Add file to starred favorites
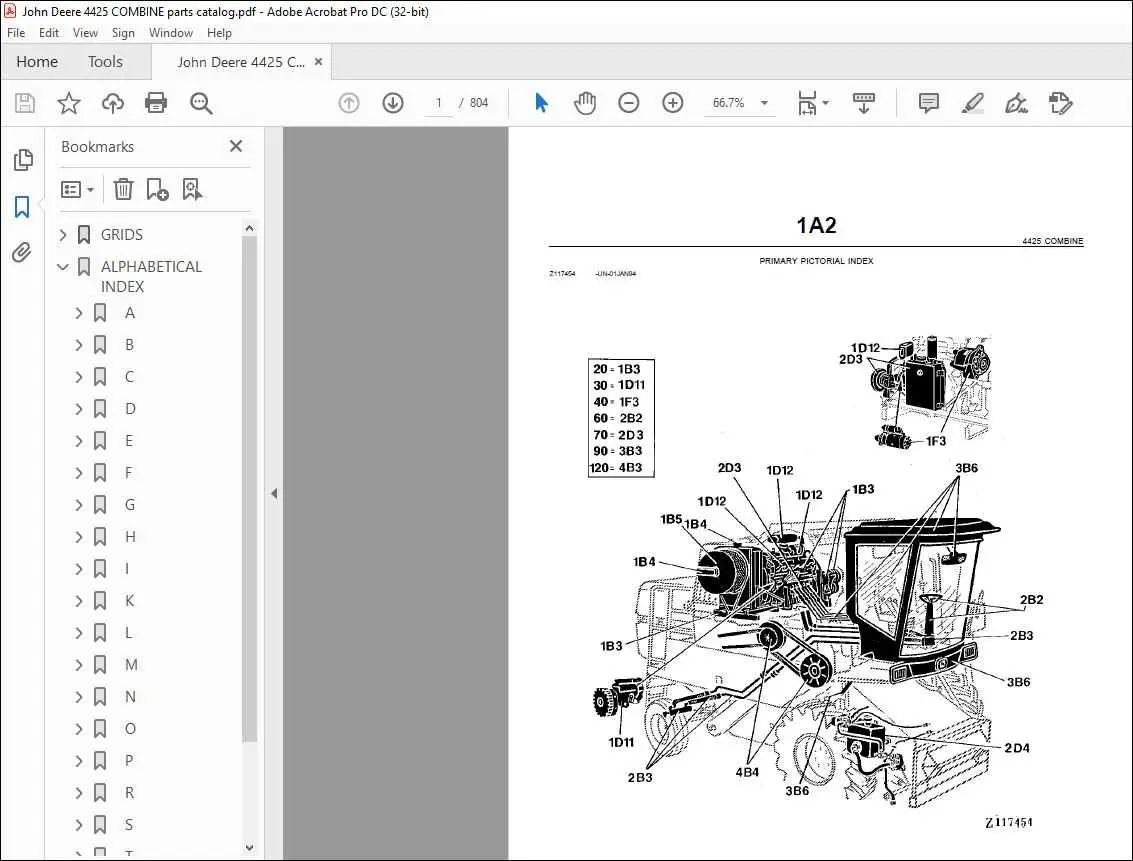 point(69,103)
